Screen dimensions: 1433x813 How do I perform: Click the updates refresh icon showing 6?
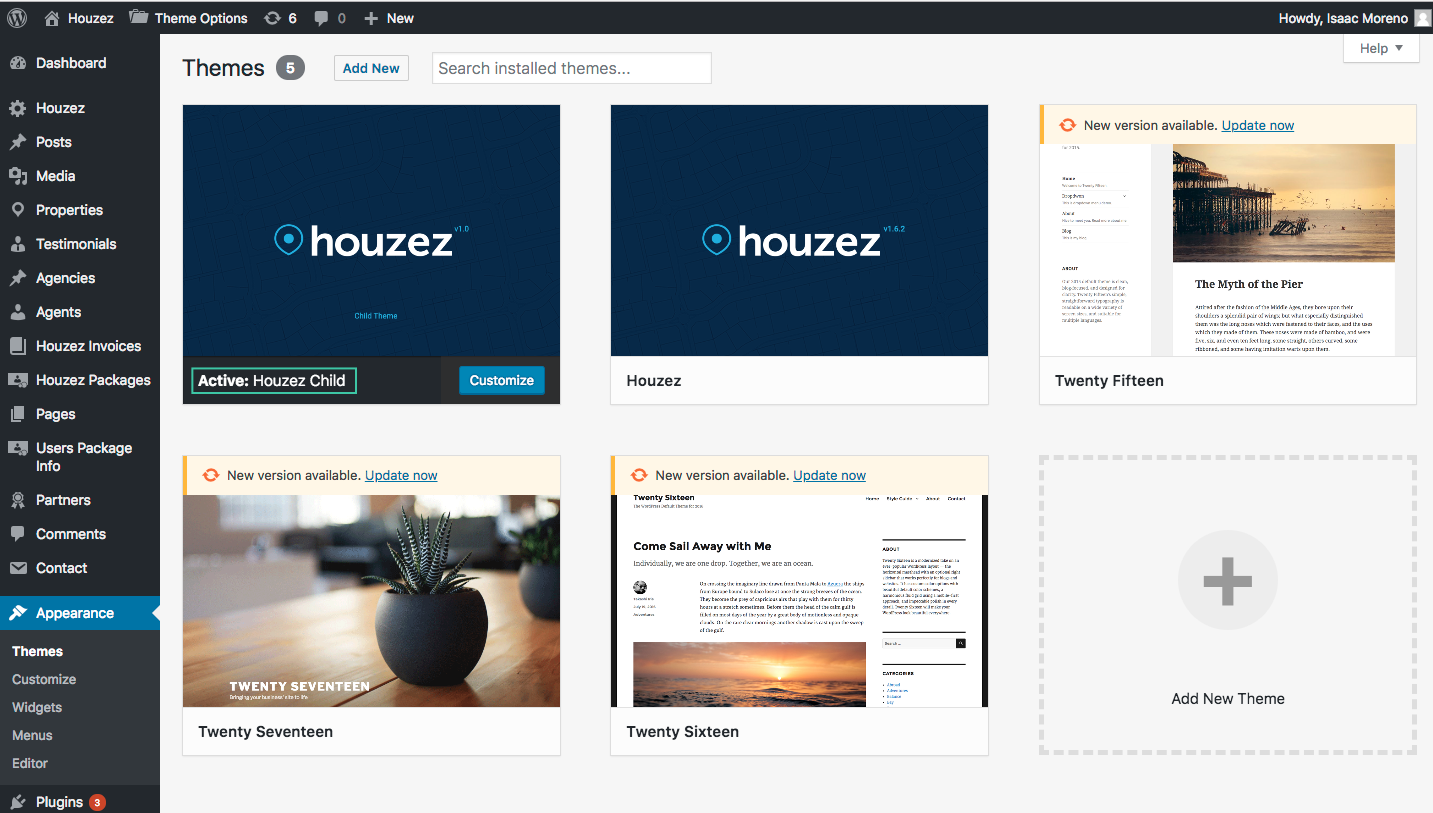click(272, 18)
